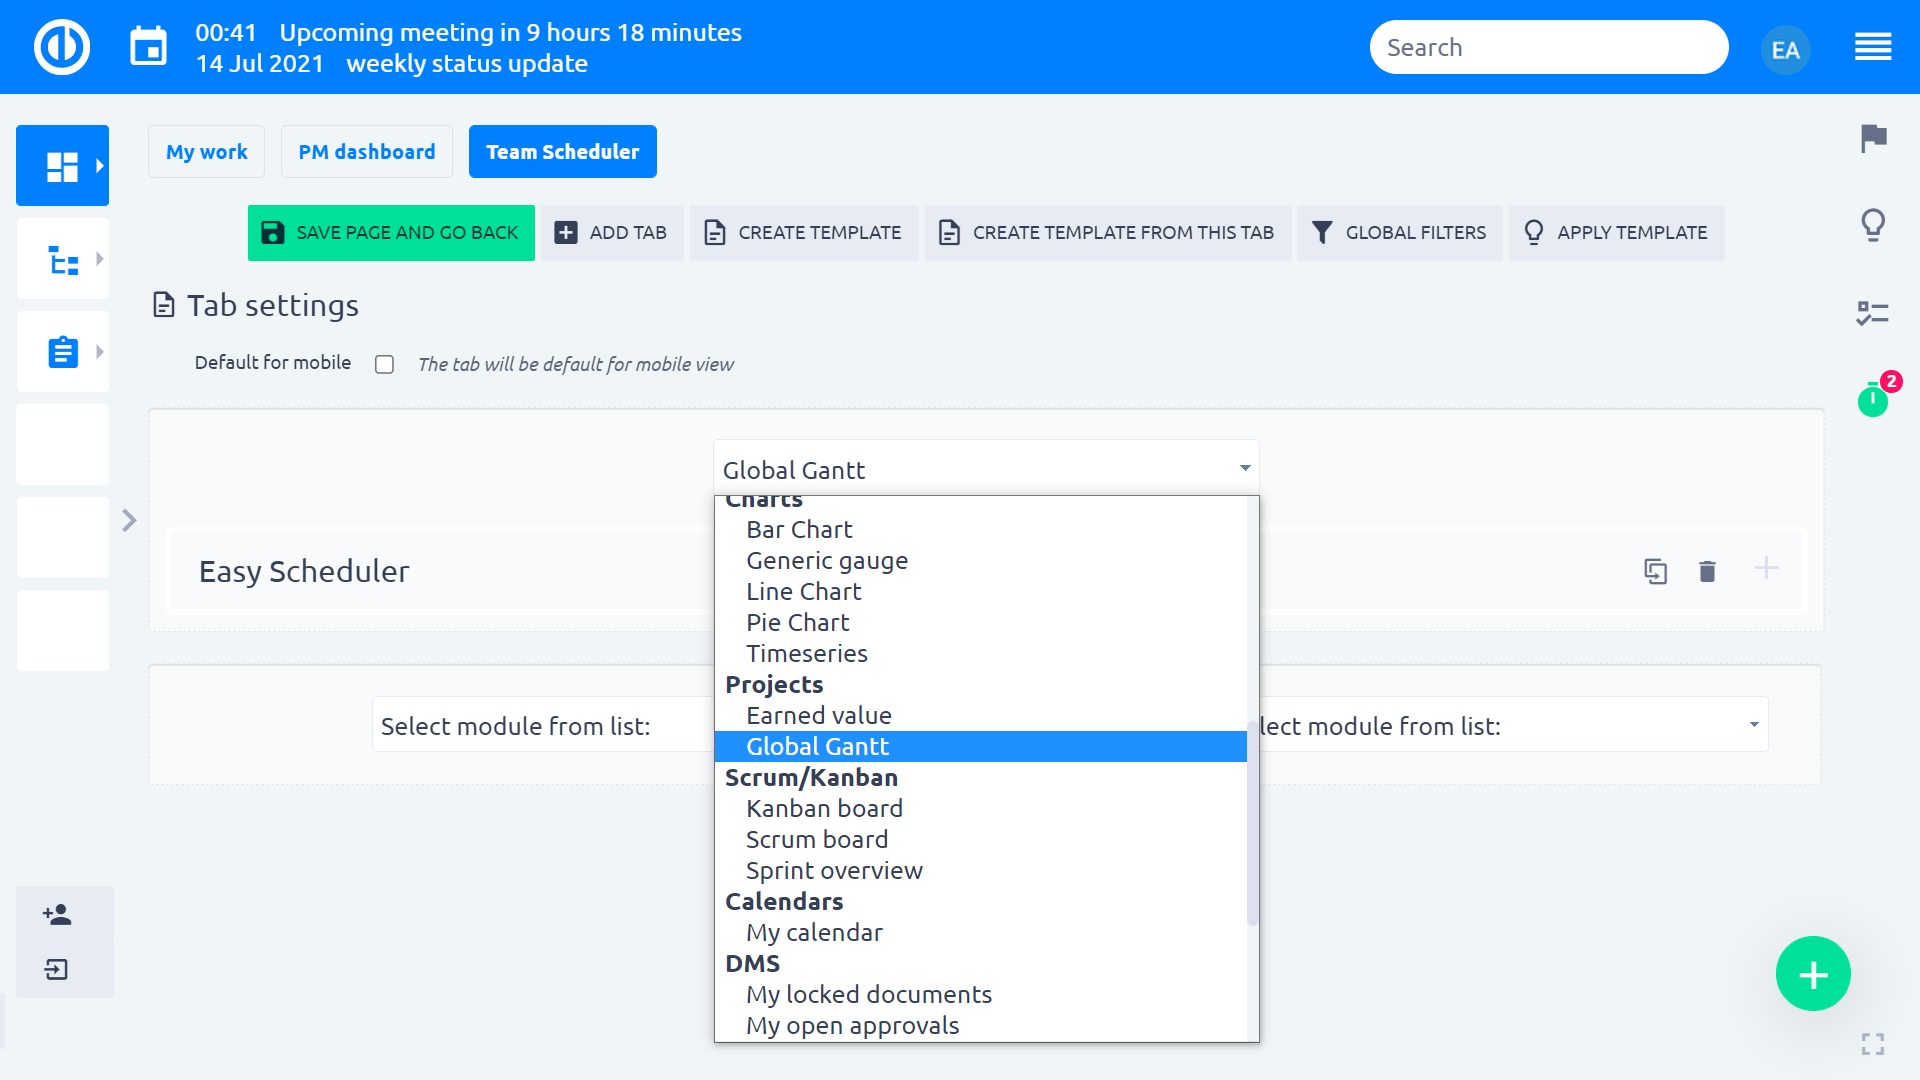Screen dimensions: 1920x1080
Task: Choose Pie Chart option in list
Action: point(797,622)
